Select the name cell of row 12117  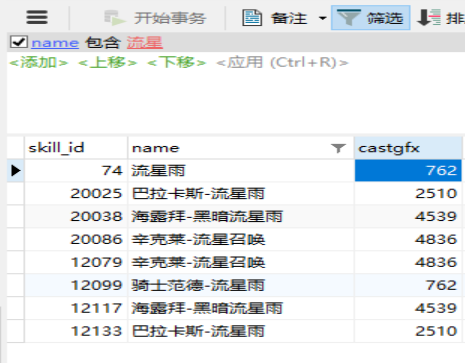pyautogui.click(x=241, y=308)
